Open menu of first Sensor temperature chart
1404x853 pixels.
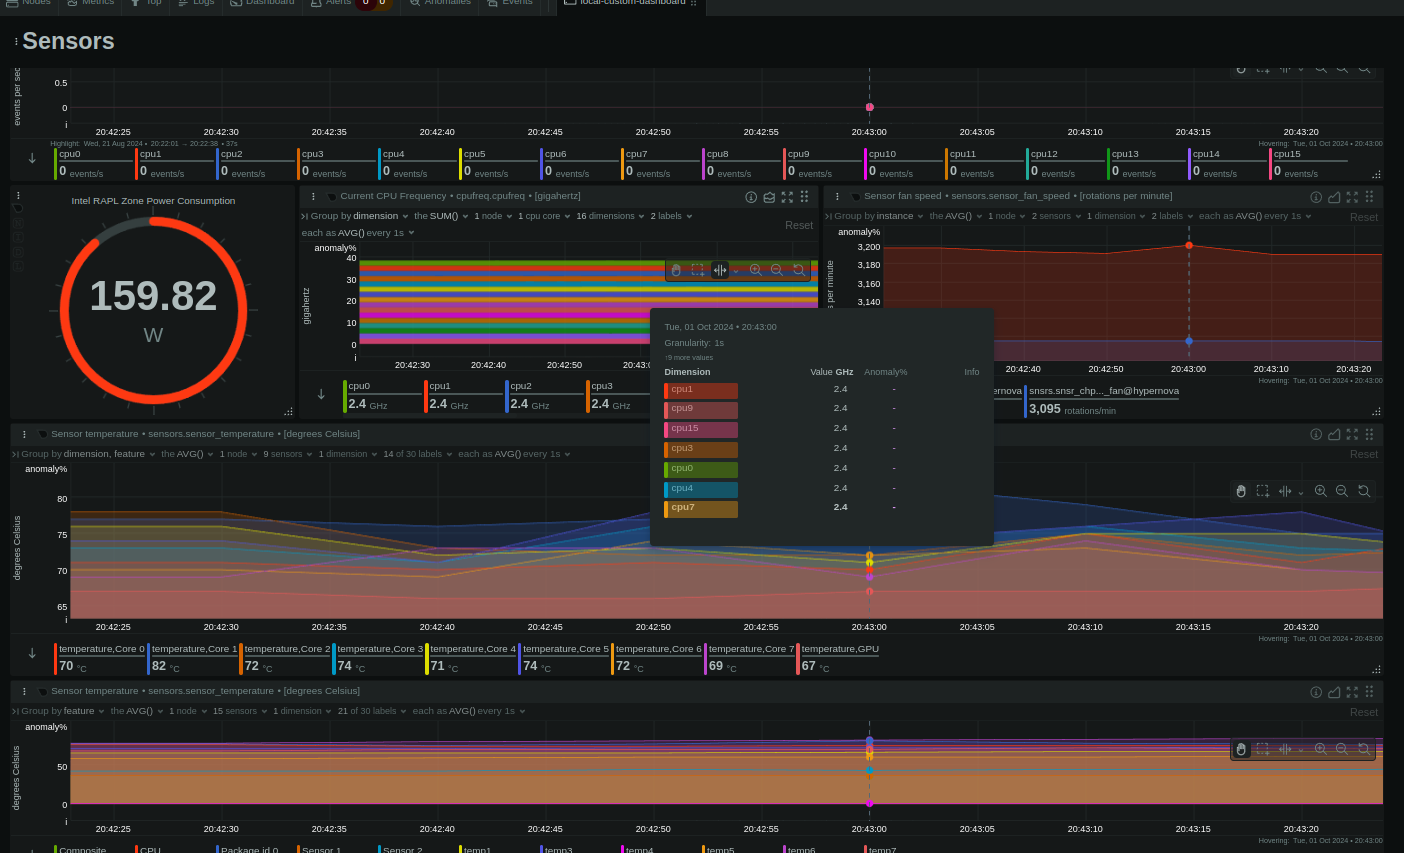[25, 434]
